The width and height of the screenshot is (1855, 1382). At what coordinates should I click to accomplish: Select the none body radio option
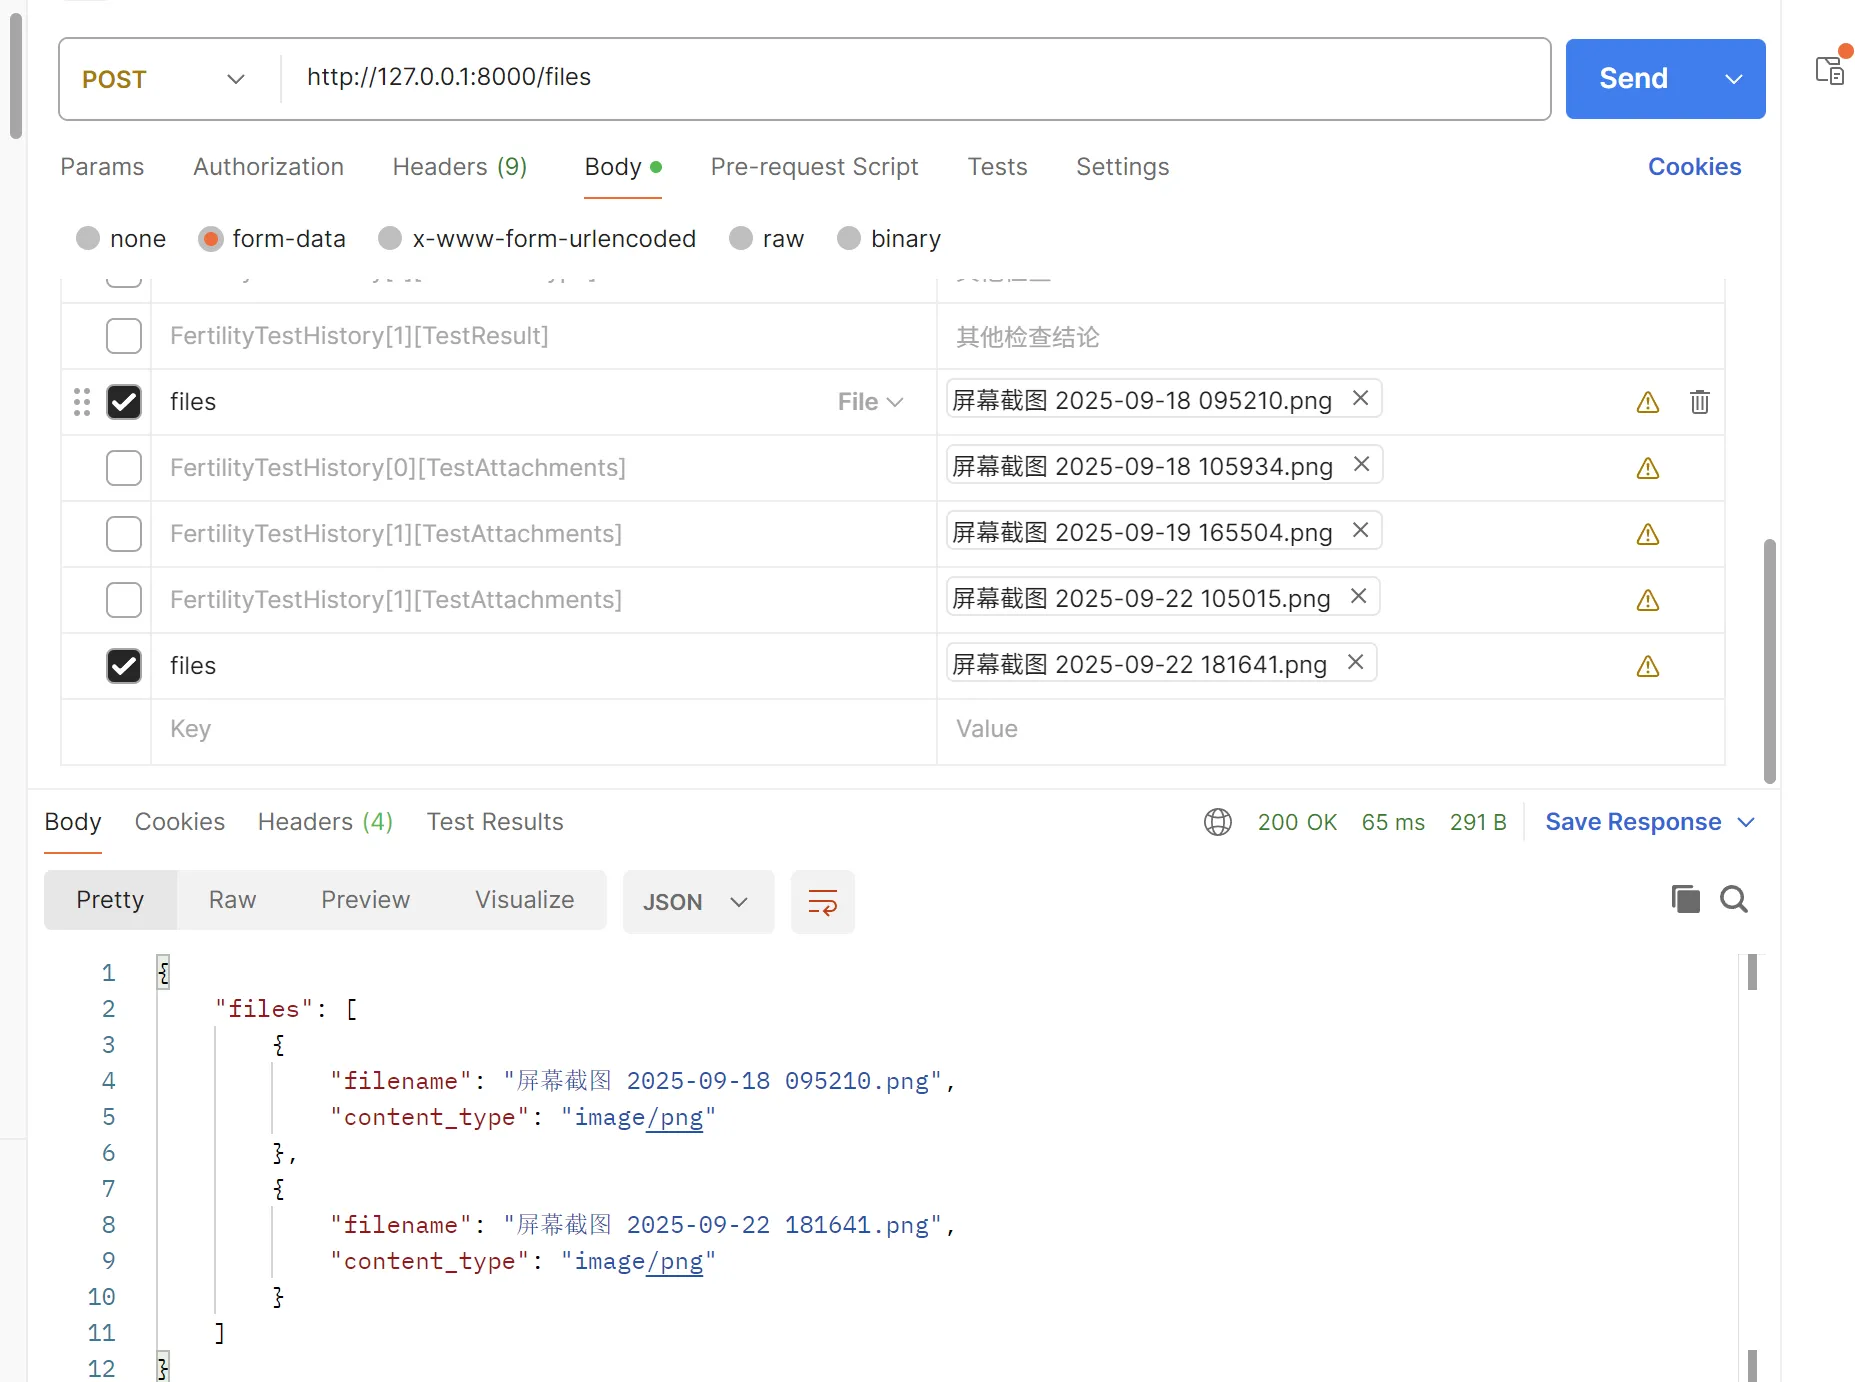[x=88, y=238]
